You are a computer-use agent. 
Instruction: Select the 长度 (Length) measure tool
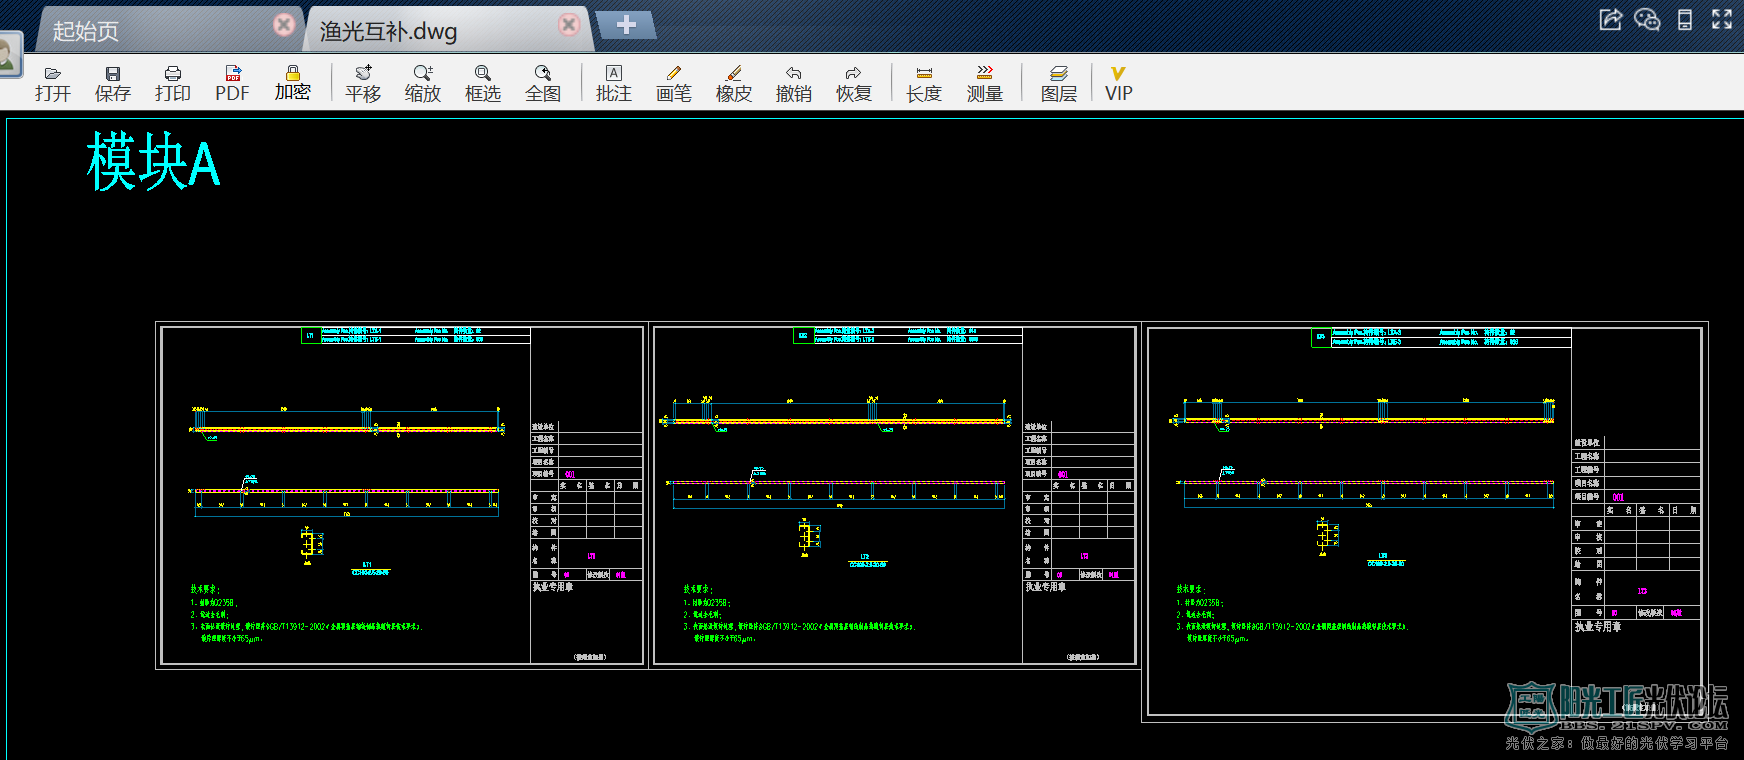coord(924,84)
